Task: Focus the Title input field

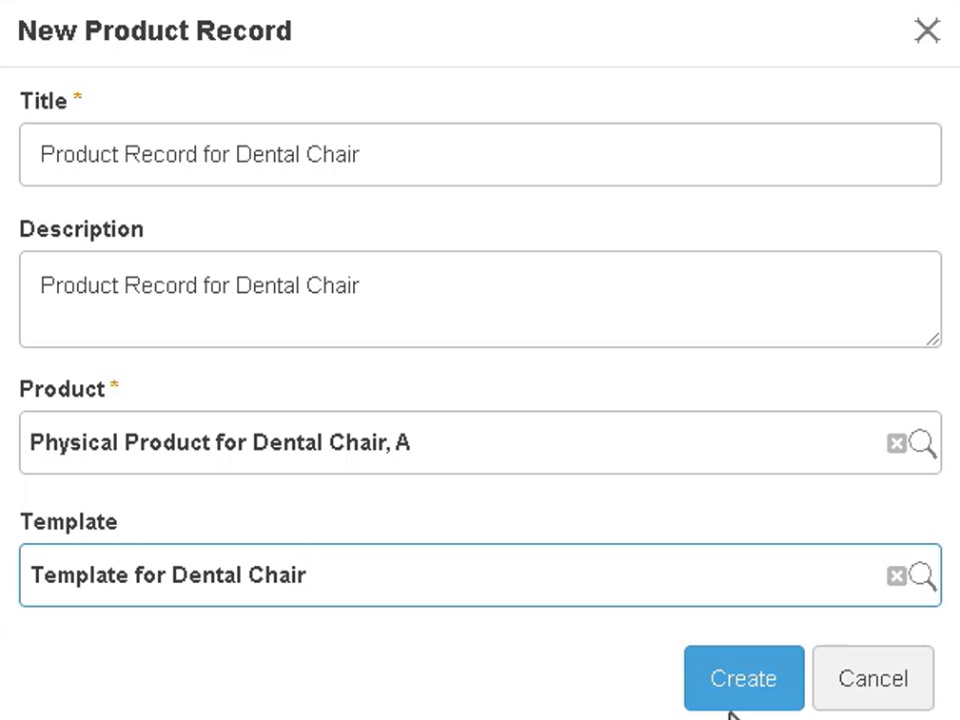Action: tap(480, 154)
